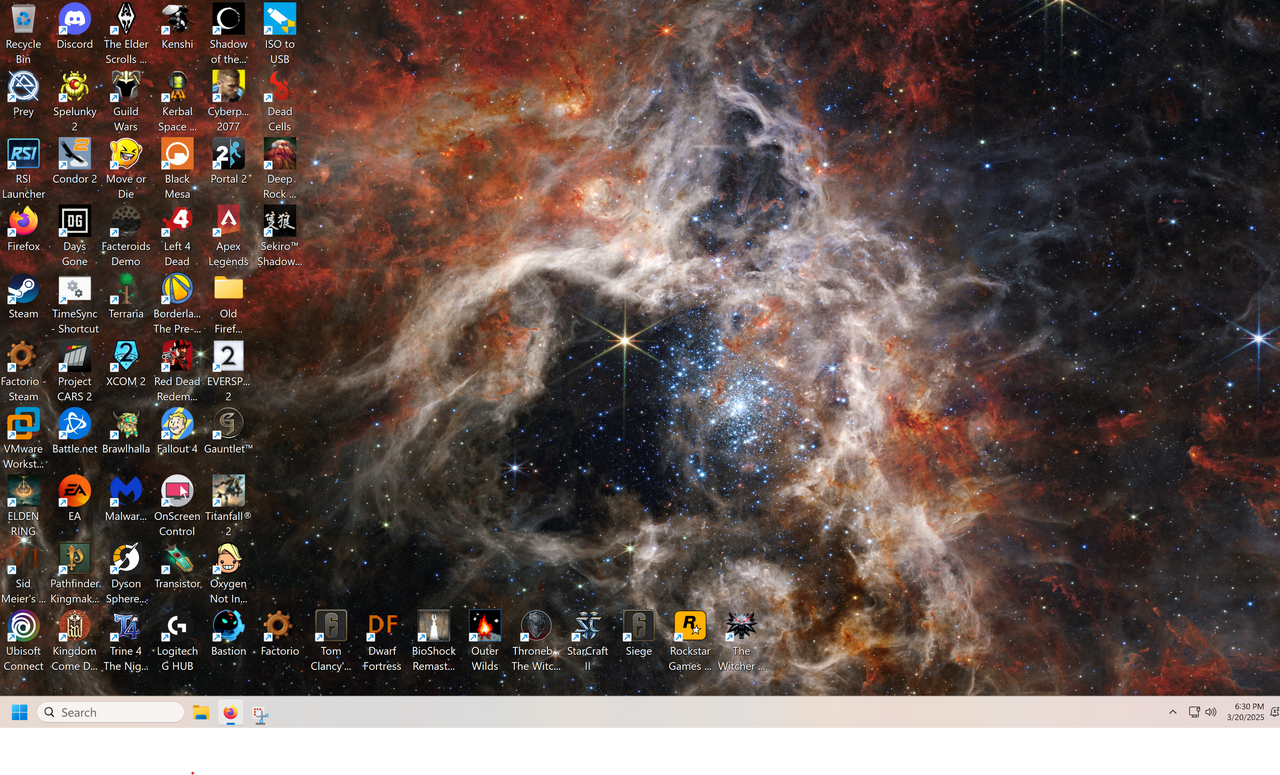Open the volume control in system tray

coord(1211,712)
